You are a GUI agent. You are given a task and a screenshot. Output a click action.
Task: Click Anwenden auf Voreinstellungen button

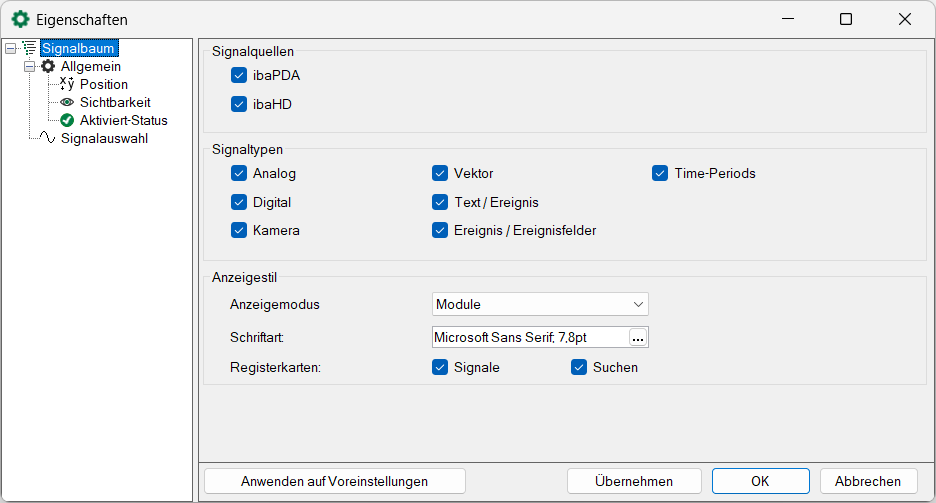[x=334, y=481]
